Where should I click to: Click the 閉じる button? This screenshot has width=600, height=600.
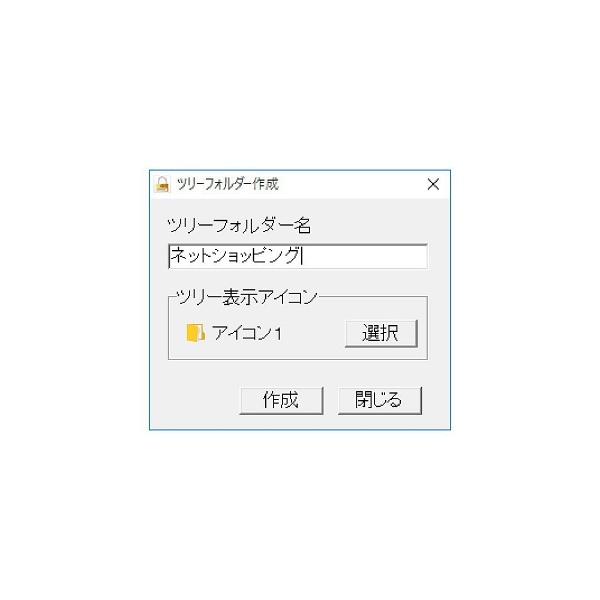click(x=380, y=400)
